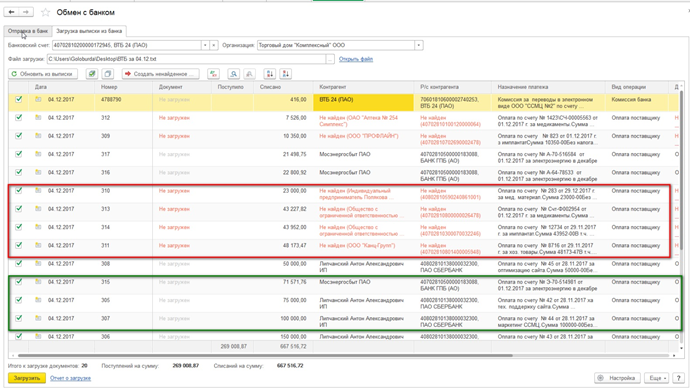Click the Списано column header
Image resolution: width=690 pixels, height=388 pixels.
tap(283, 87)
